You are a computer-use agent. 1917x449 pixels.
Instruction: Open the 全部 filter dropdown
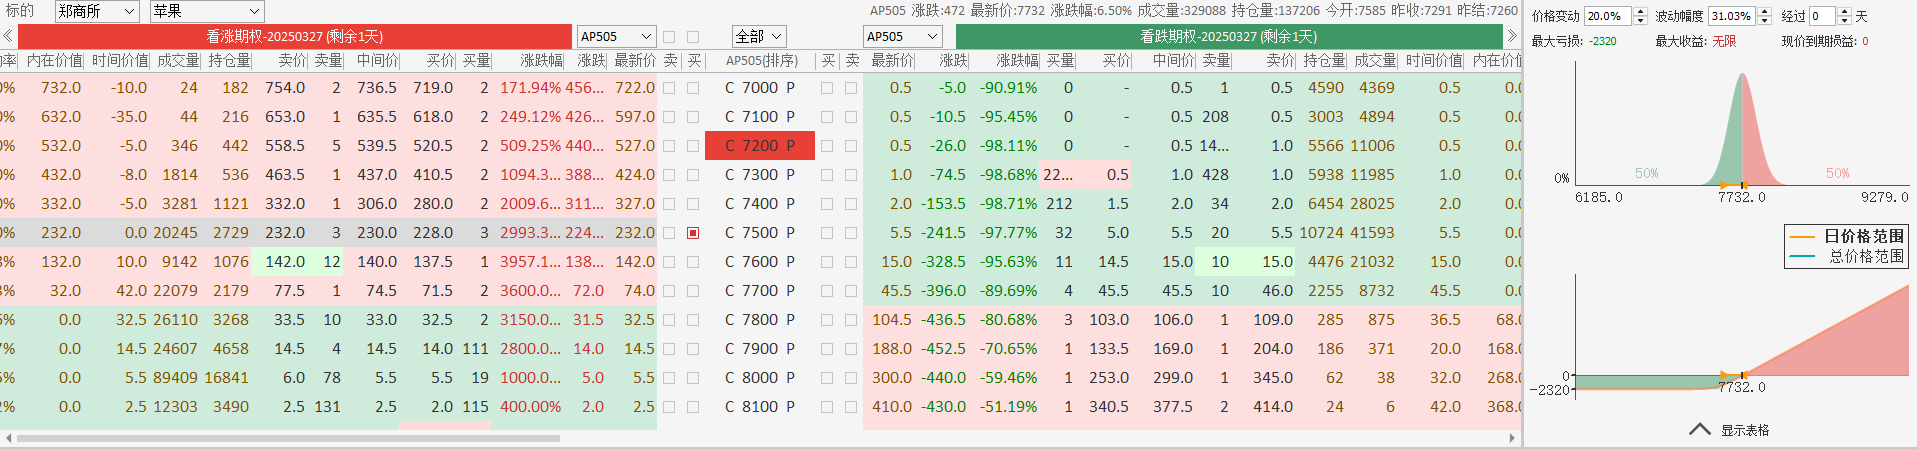click(x=758, y=36)
